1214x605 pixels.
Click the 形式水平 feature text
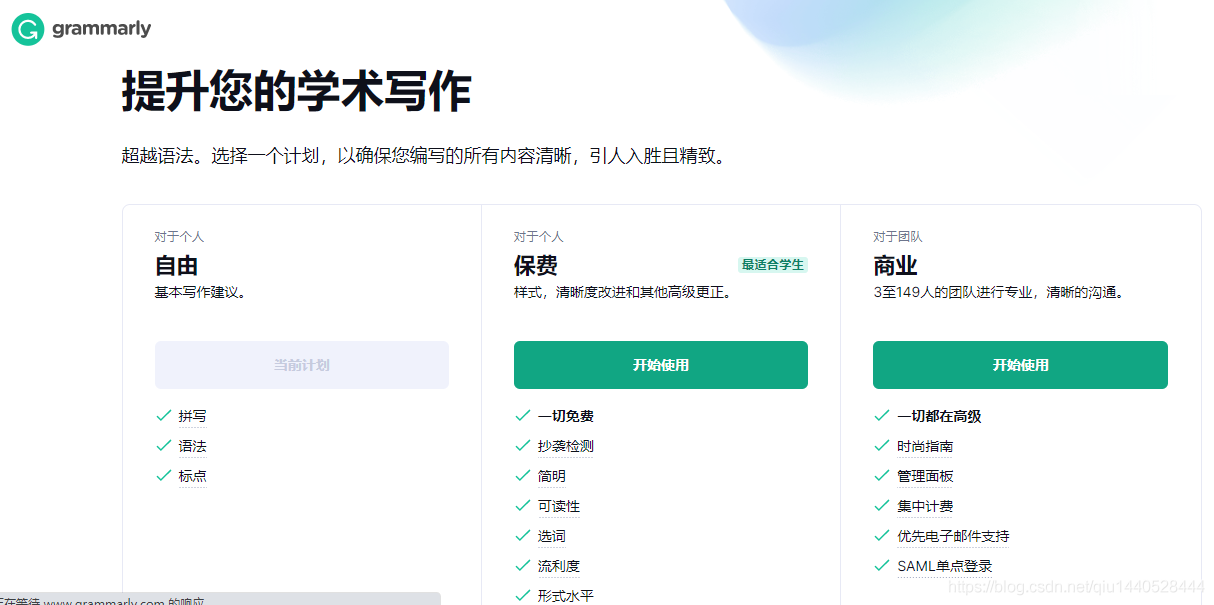(566, 596)
